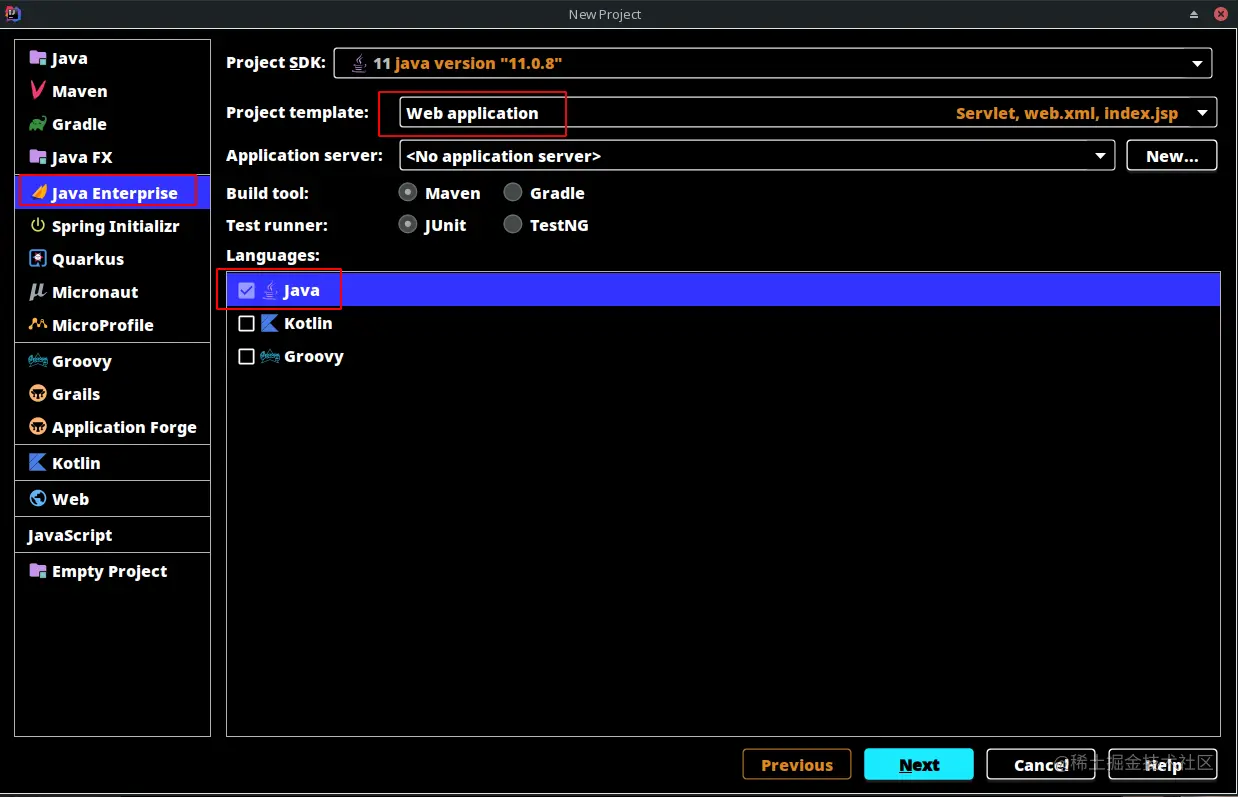Screen dimensions: 1238x797
Task: Click the Groovy icon in sidebar
Action: pyautogui.click(x=38, y=361)
